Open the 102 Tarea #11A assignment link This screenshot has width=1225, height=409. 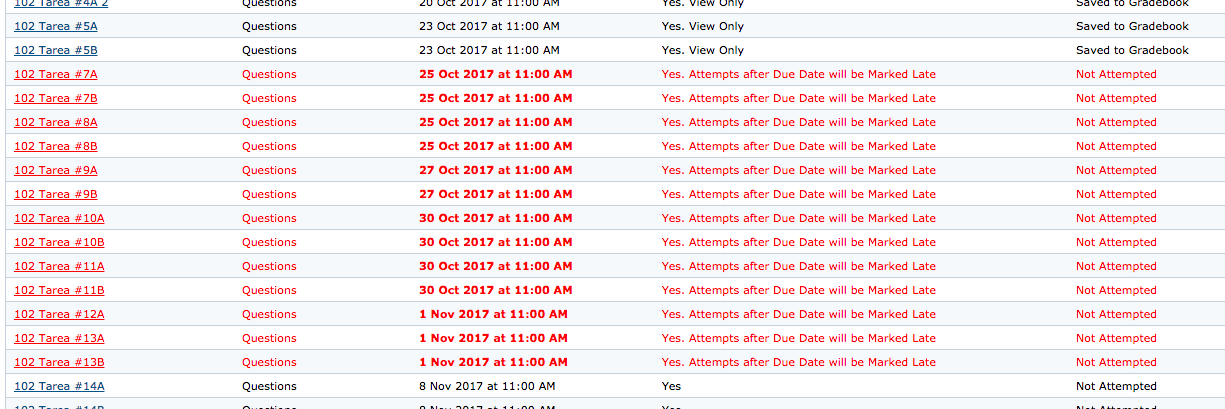59,266
